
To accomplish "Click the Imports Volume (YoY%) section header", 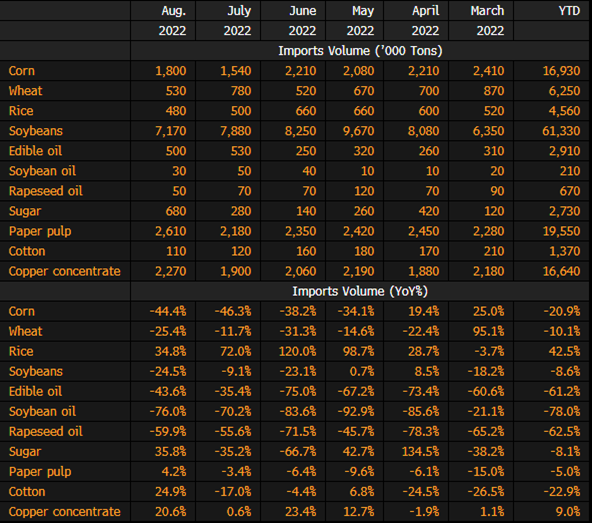I will coord(360,291).
